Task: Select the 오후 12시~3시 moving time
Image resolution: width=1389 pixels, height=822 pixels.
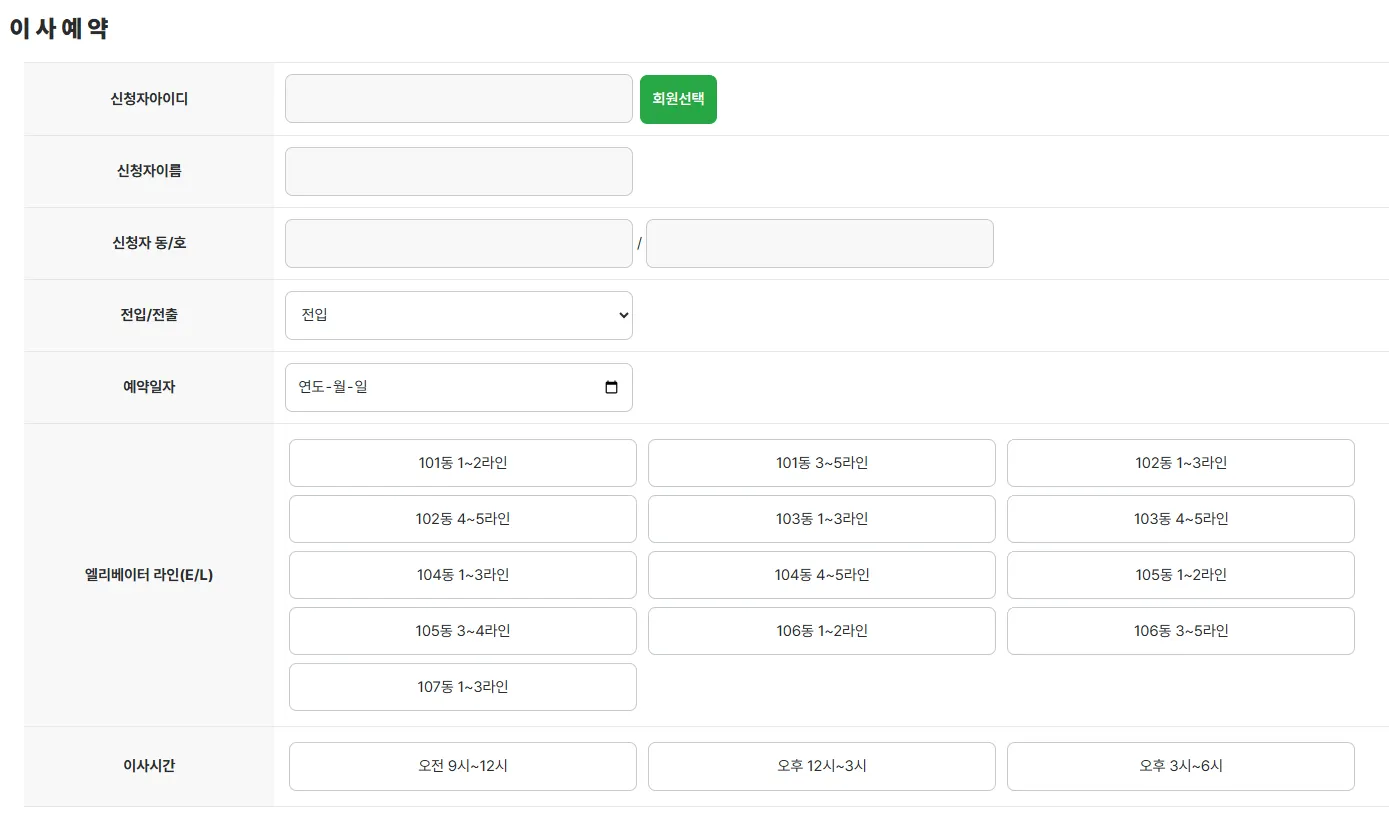Action: [x=821, y=766]
